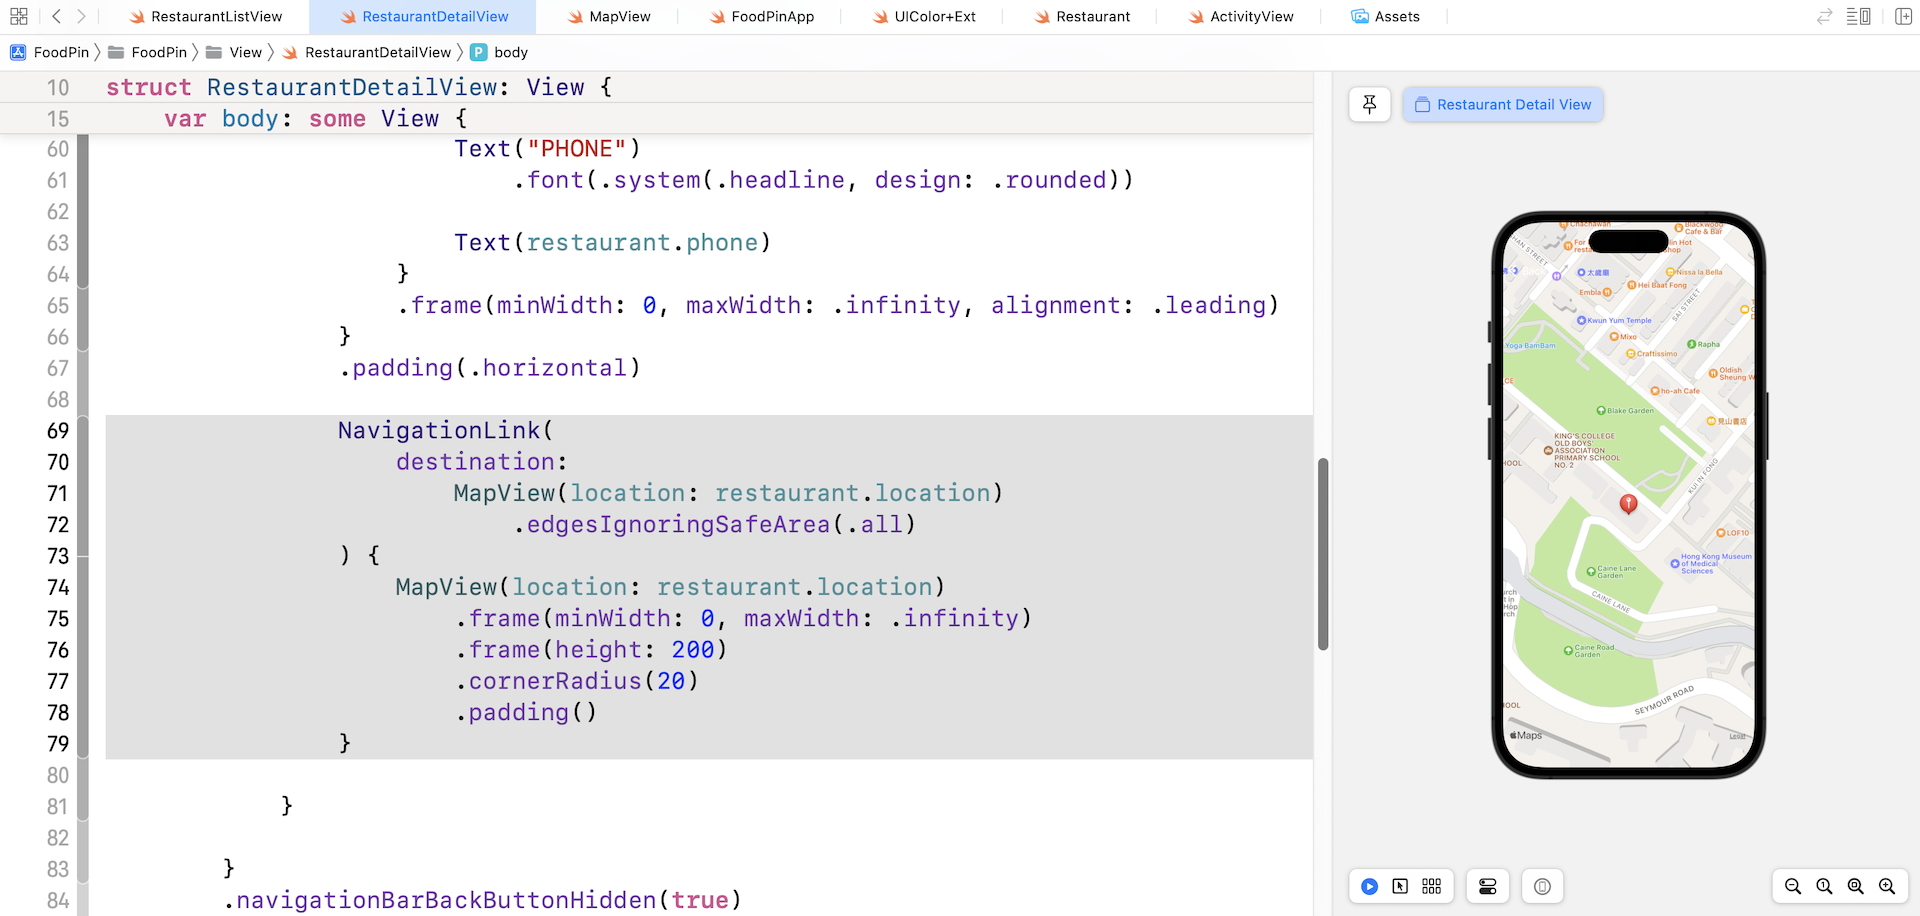The height and width of the screenshot is (916, 1920).
Task: Go back to previous file in history
Action: (x=56, y=16)
